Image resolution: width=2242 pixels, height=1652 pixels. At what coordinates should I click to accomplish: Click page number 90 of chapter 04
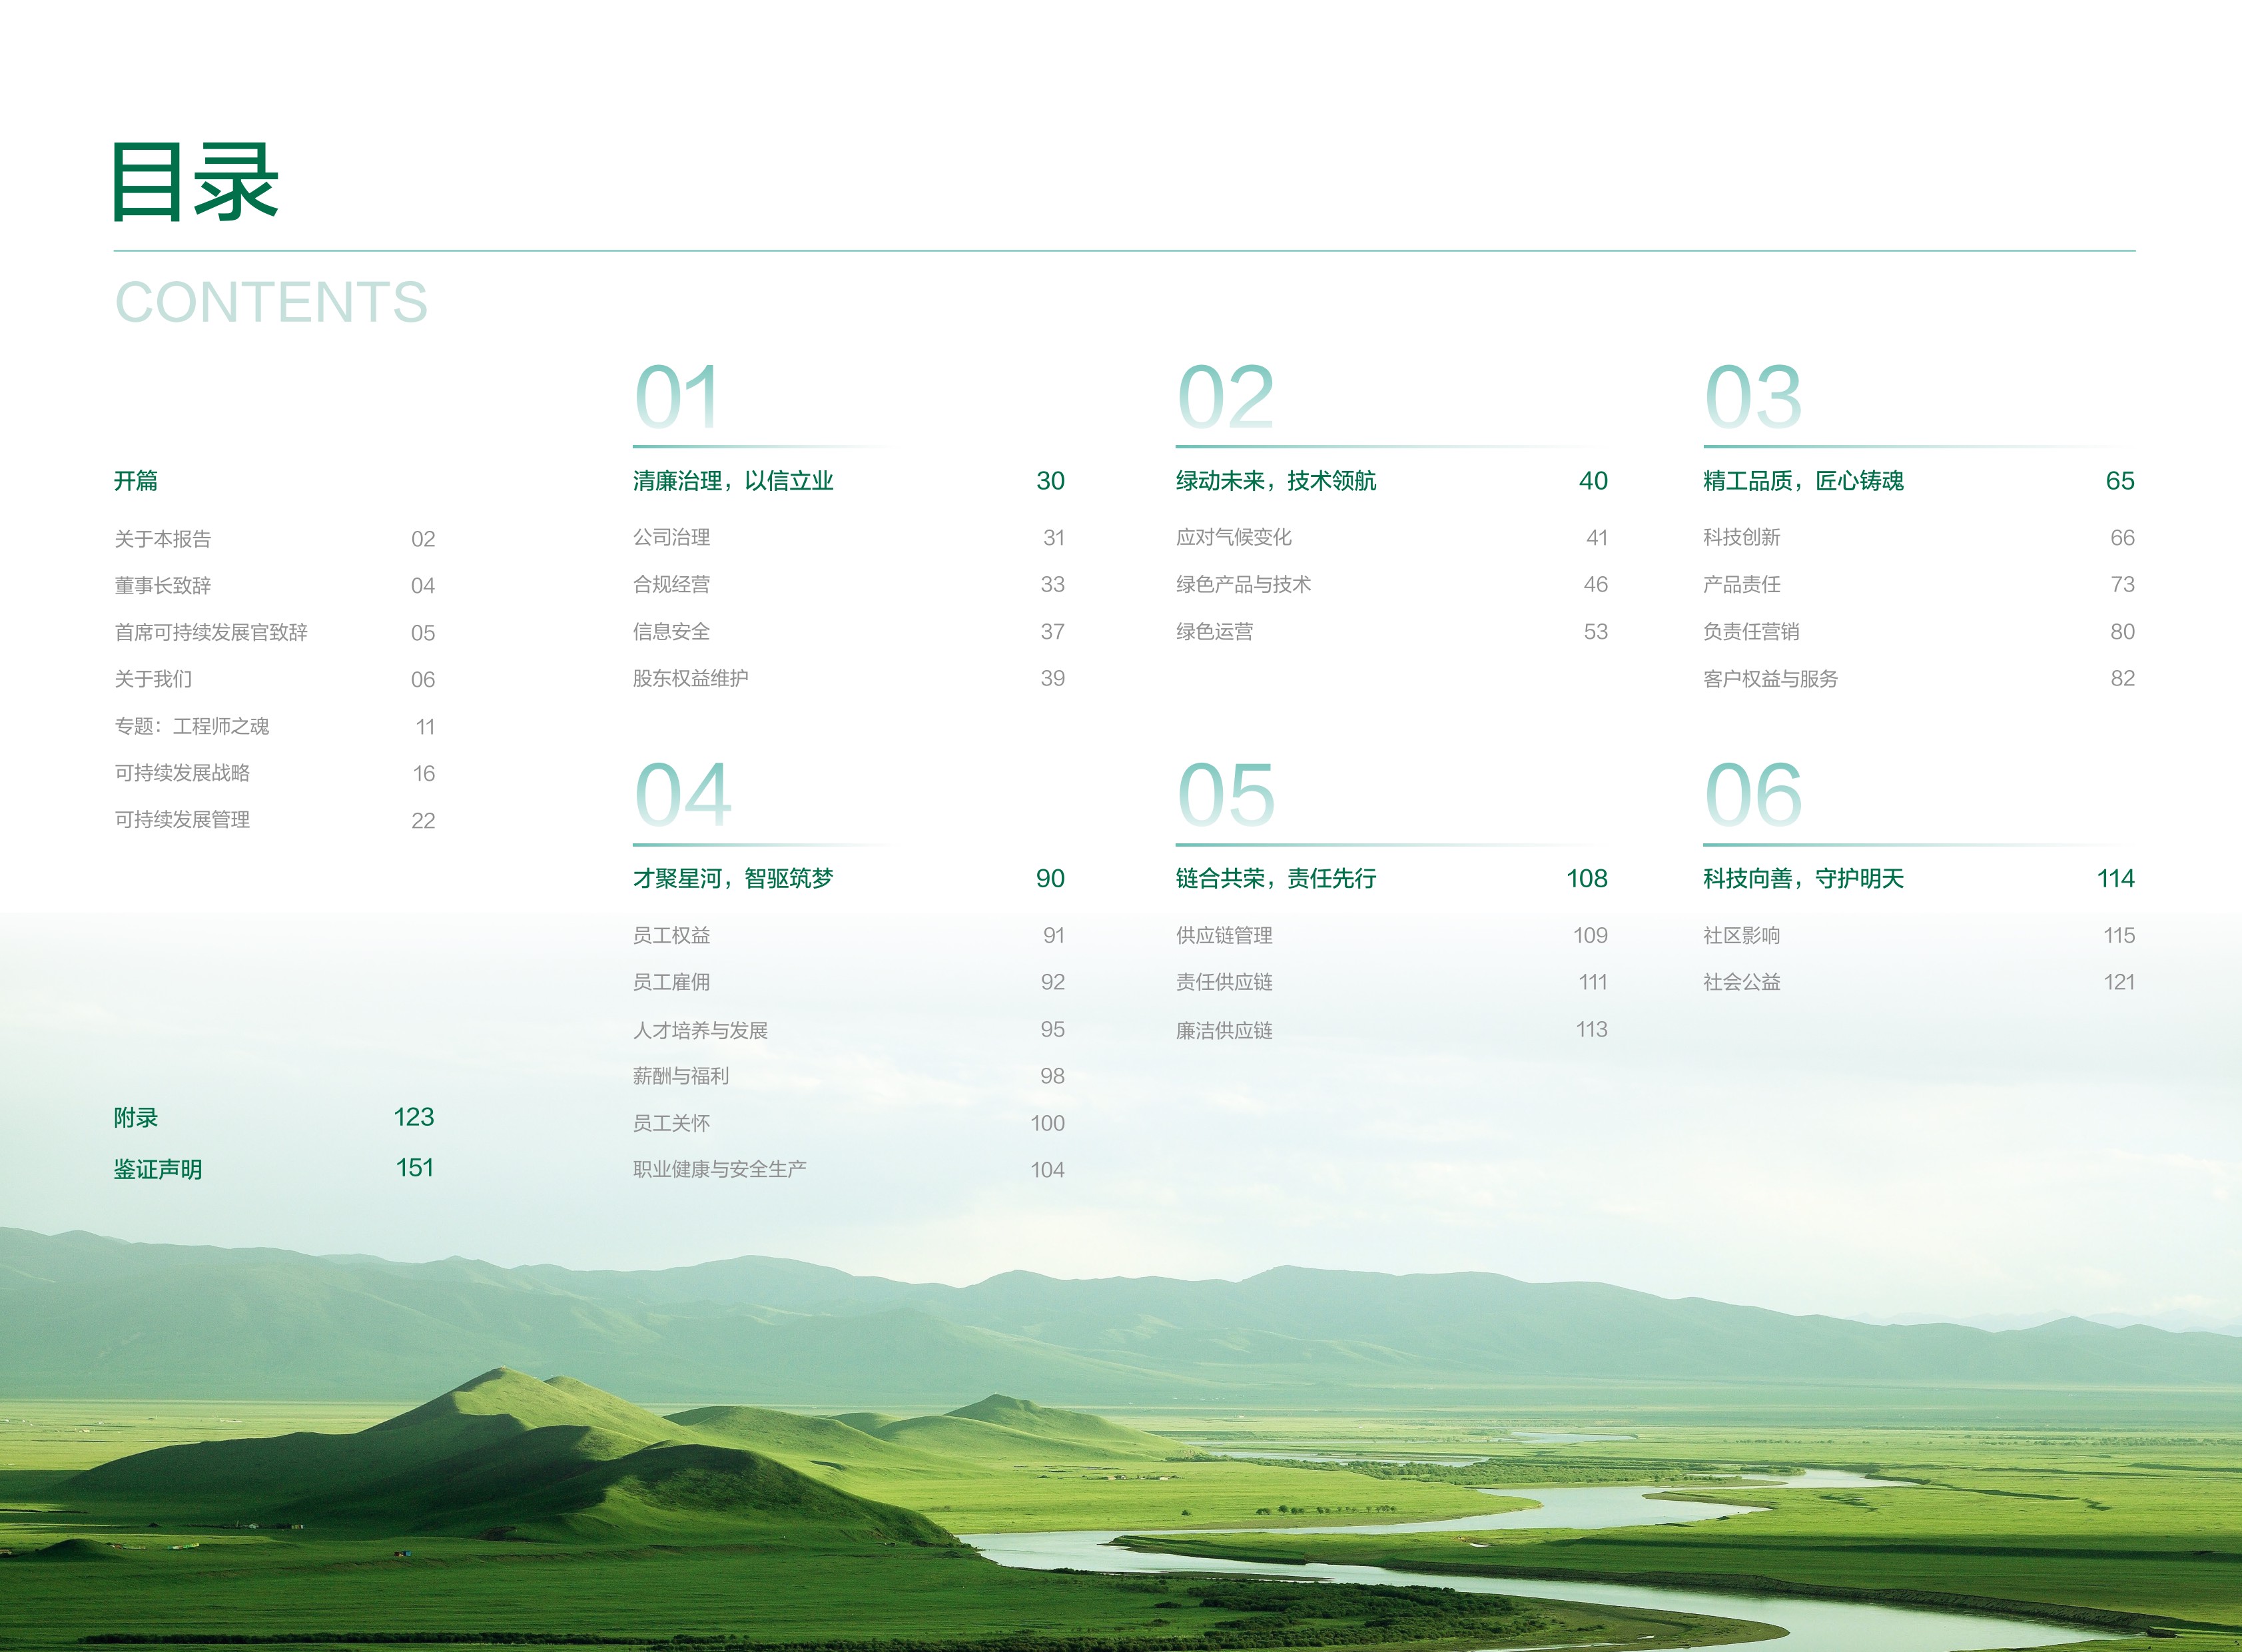click(x=1050, y=879)
